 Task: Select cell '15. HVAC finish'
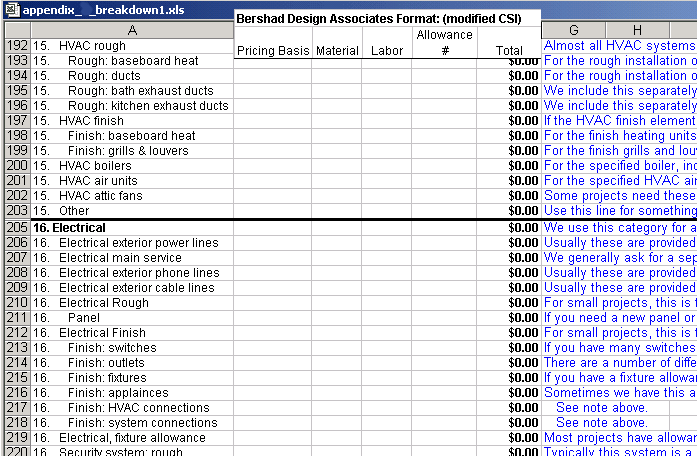(132, 120)
